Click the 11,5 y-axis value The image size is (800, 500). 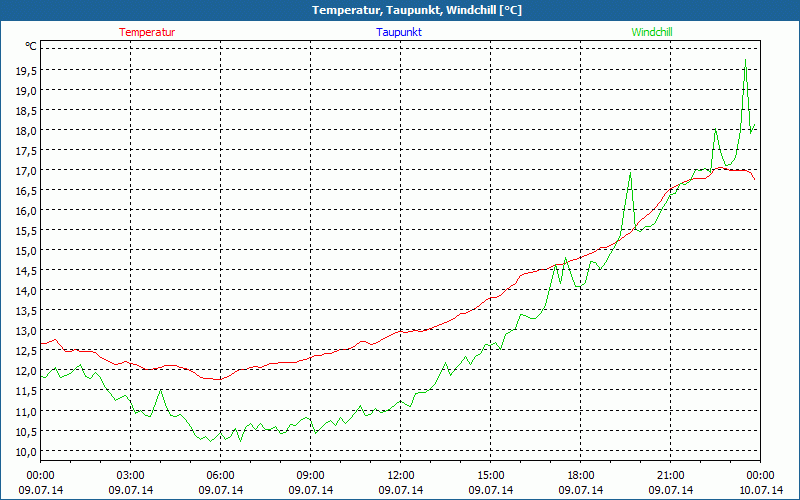[x=26, y=391]
